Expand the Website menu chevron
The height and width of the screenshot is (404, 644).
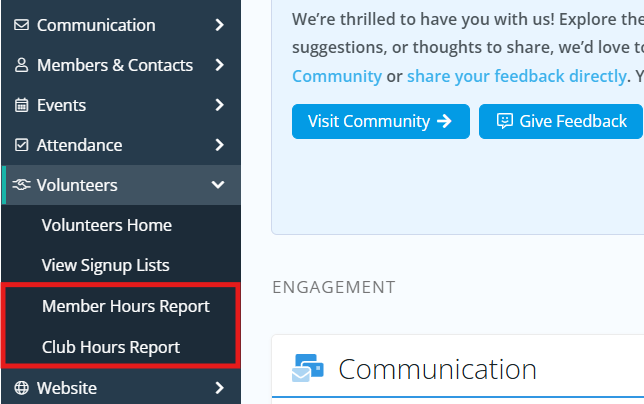[220, 388]
